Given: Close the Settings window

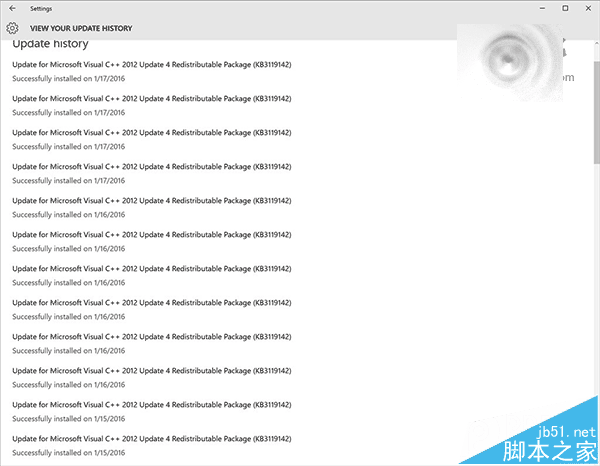Looking at the screenshot, I should click(588, 8).
